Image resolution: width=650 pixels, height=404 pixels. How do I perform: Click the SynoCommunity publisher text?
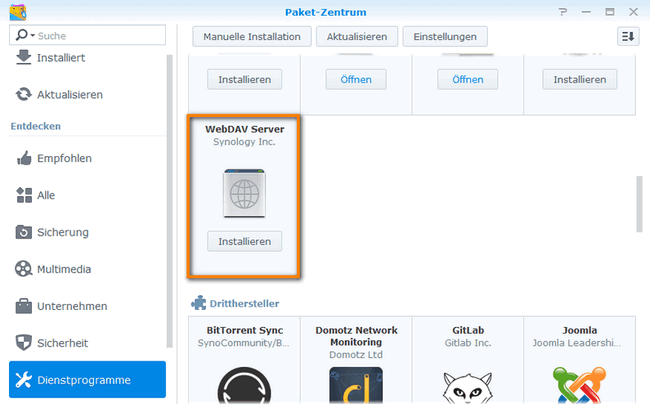coord(244,343)
